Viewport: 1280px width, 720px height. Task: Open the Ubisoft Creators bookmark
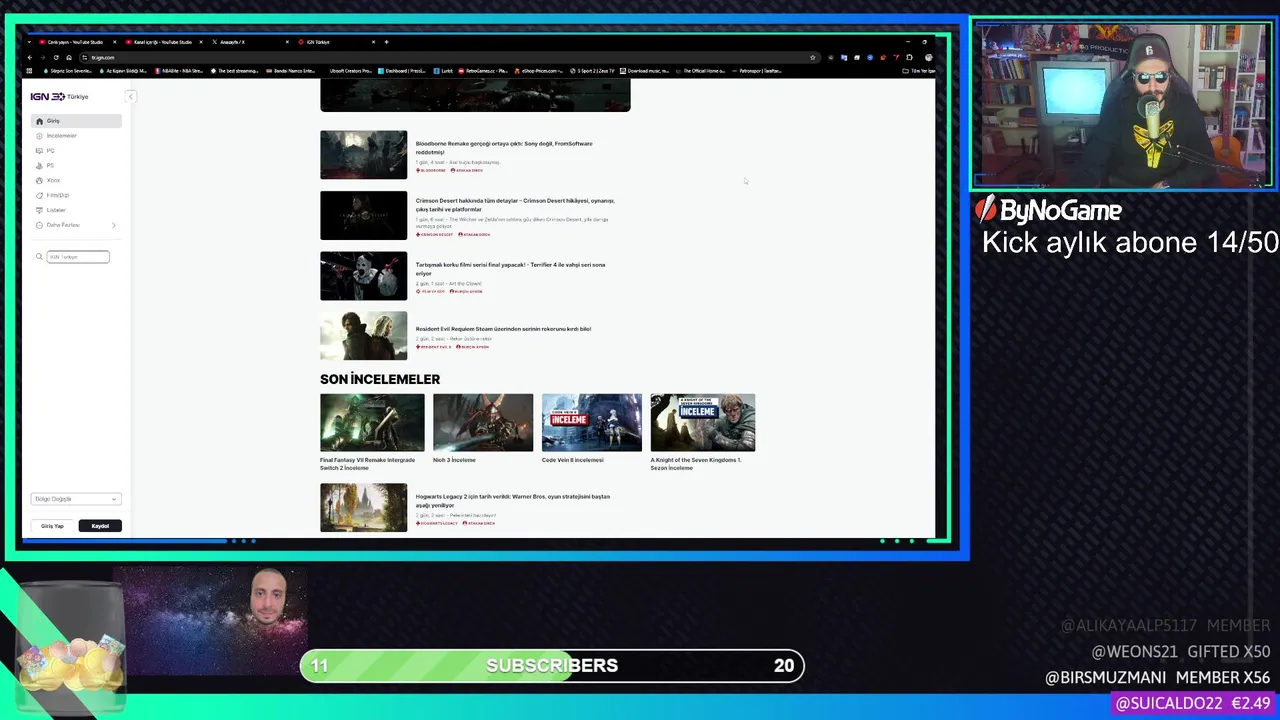click(x=350, y=71)
